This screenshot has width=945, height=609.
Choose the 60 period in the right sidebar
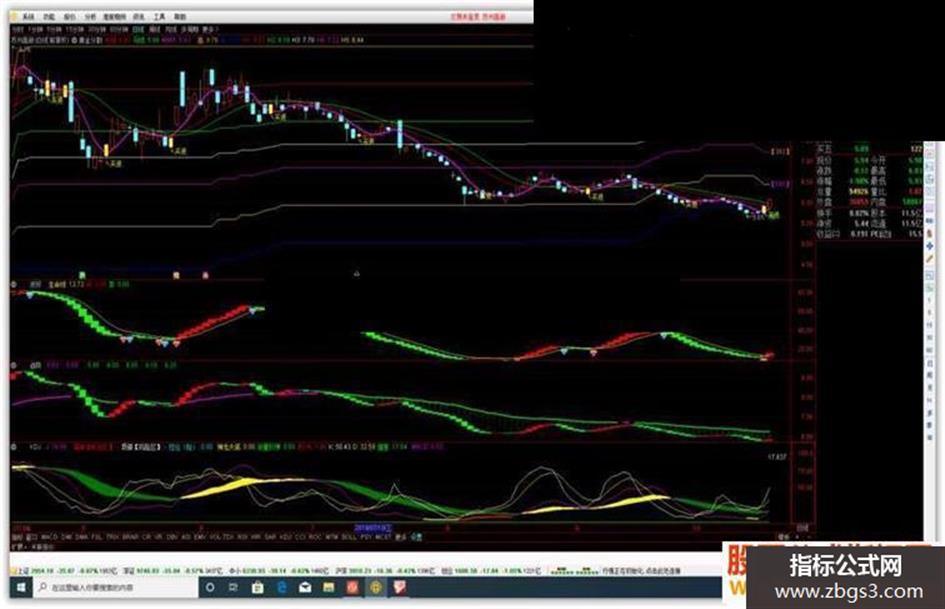(929, 350)
